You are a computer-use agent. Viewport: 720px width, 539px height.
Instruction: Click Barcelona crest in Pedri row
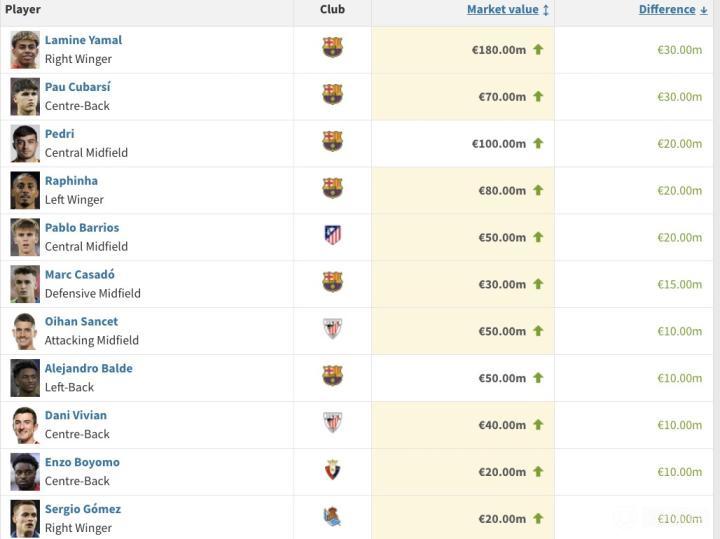[332, 141]
